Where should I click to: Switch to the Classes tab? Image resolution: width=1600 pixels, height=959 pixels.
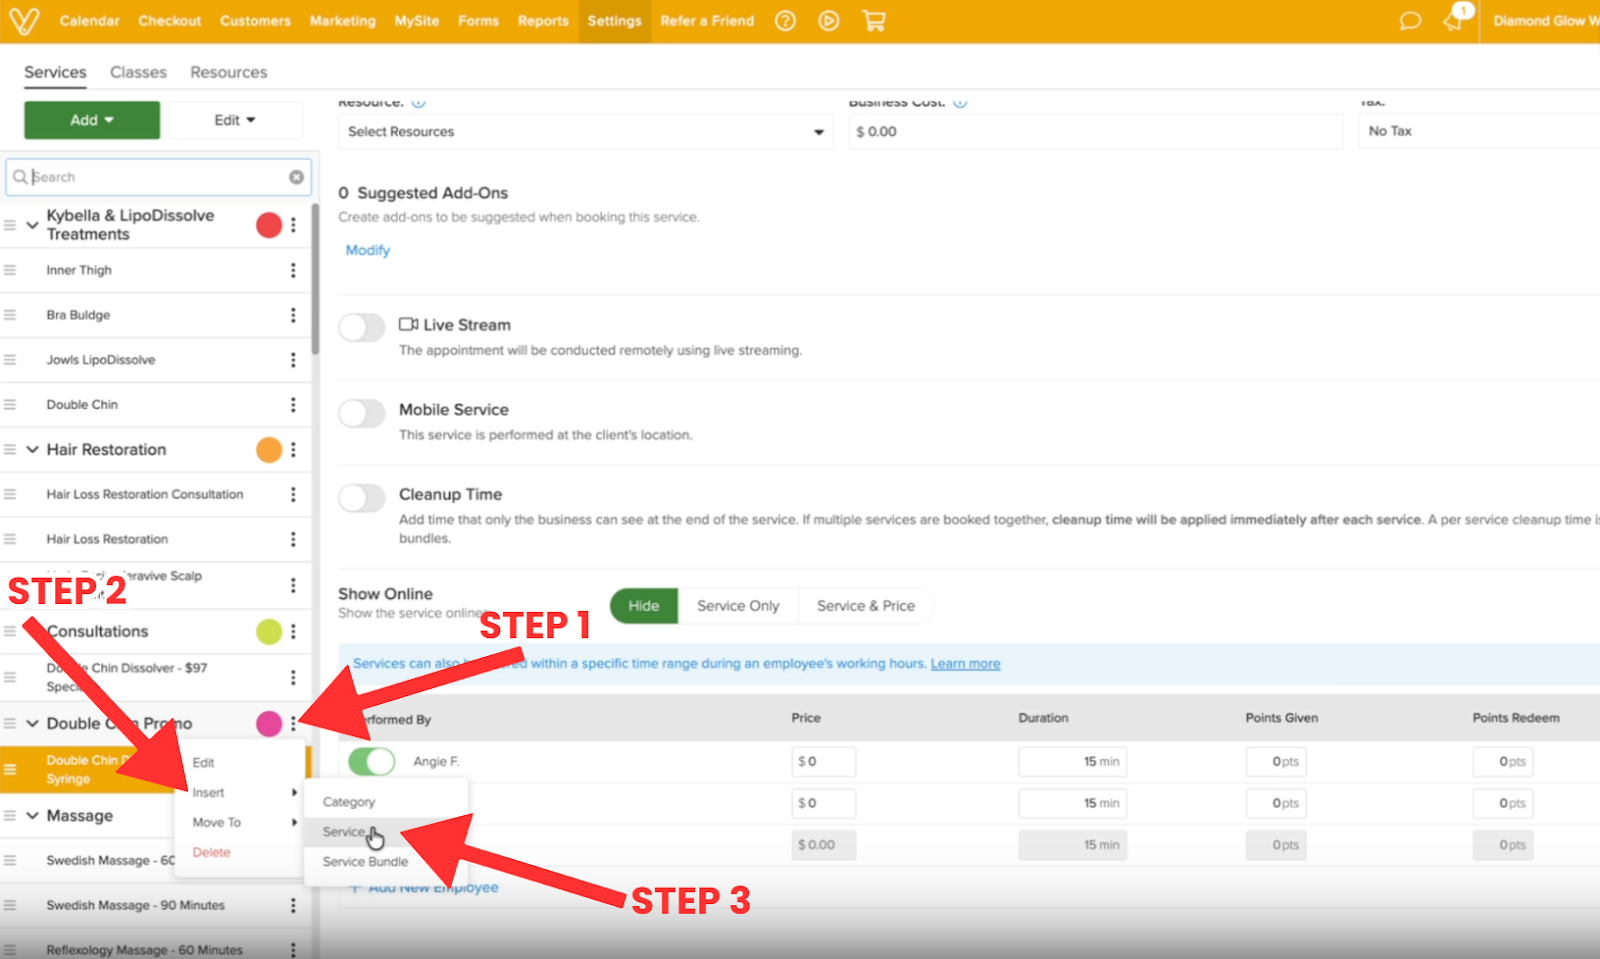[138, 72]
